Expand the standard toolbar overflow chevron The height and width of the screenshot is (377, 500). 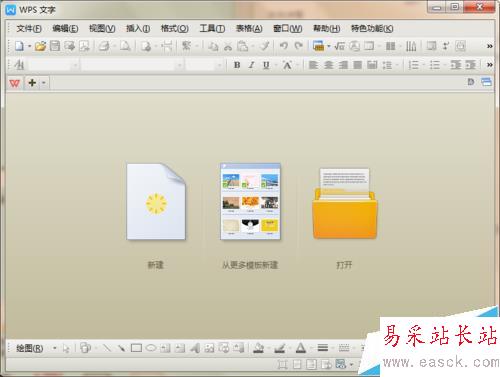coord(489,46)
